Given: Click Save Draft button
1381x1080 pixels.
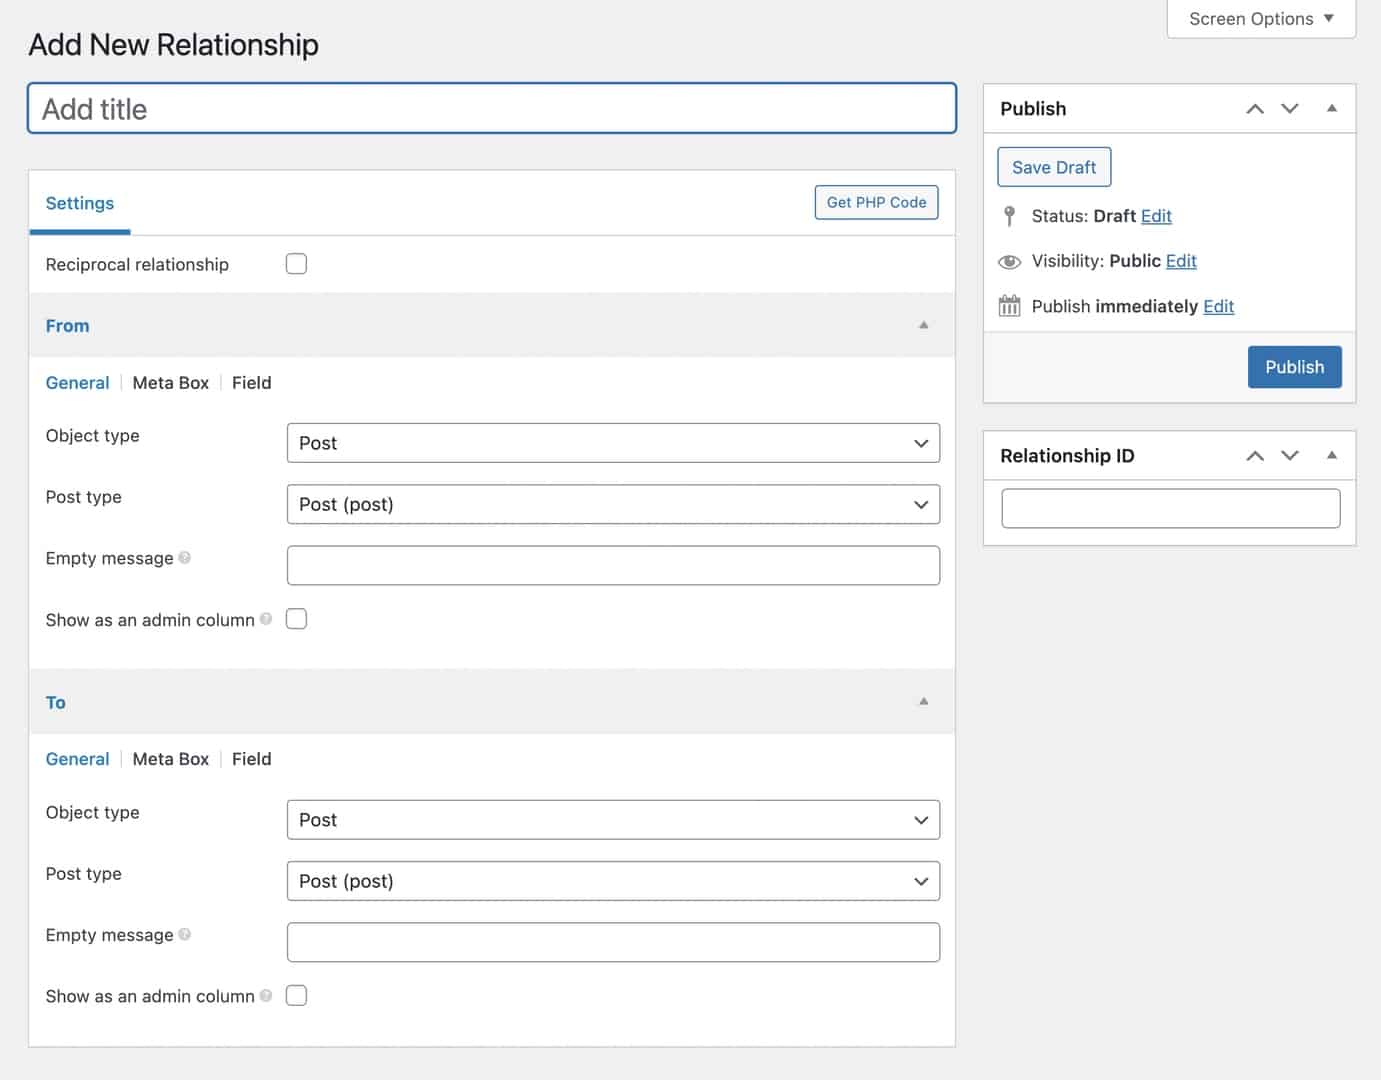Looking at the screenshot, I should pyautogui.click(x=1054, y=167).
